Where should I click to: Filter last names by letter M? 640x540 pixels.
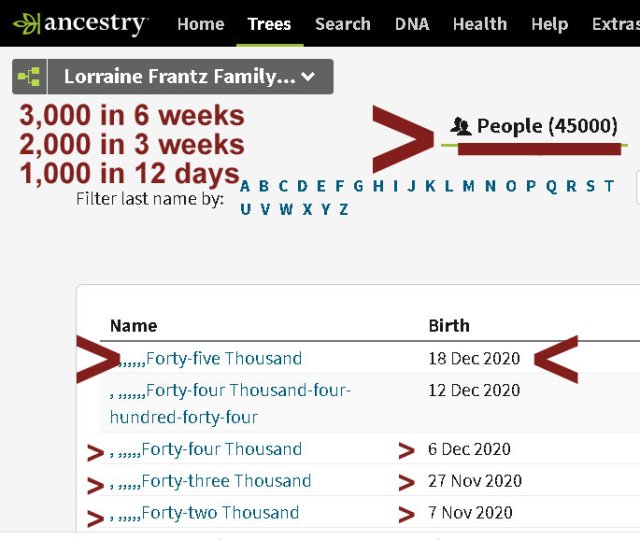point(468,186)
